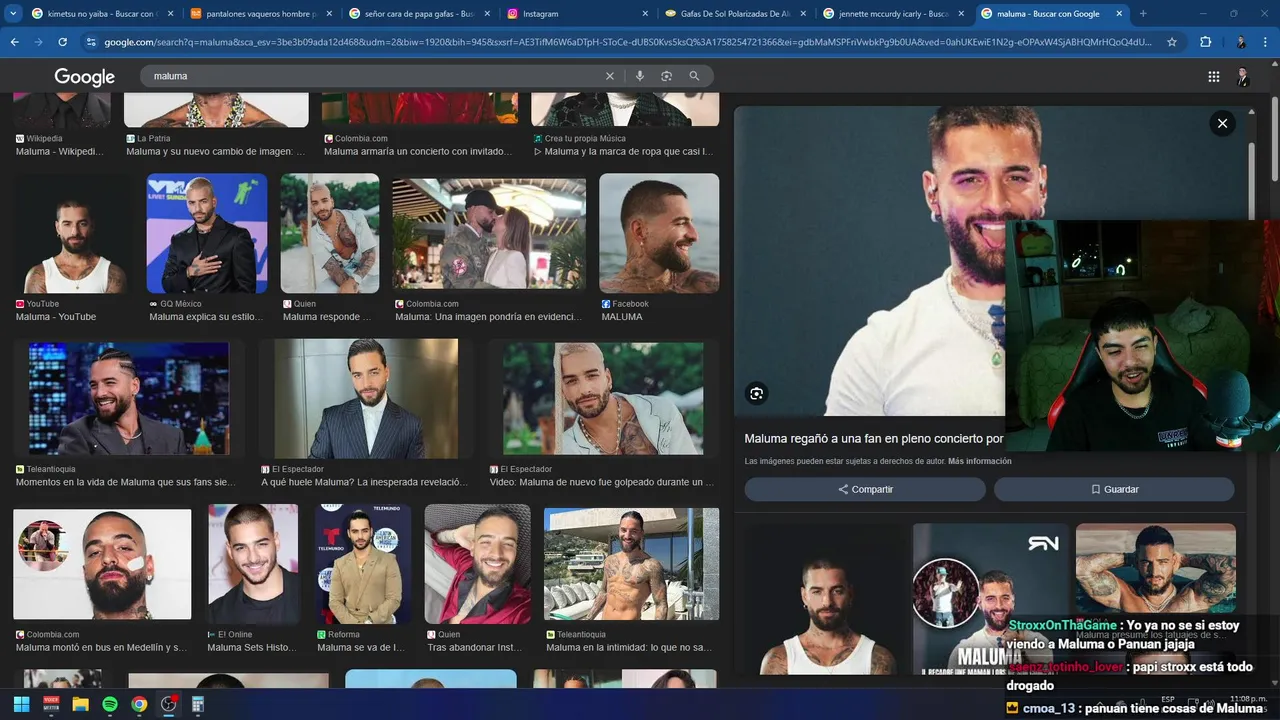
Task: Open the Calculator taskbar icon
Action: tap(198, 704)
